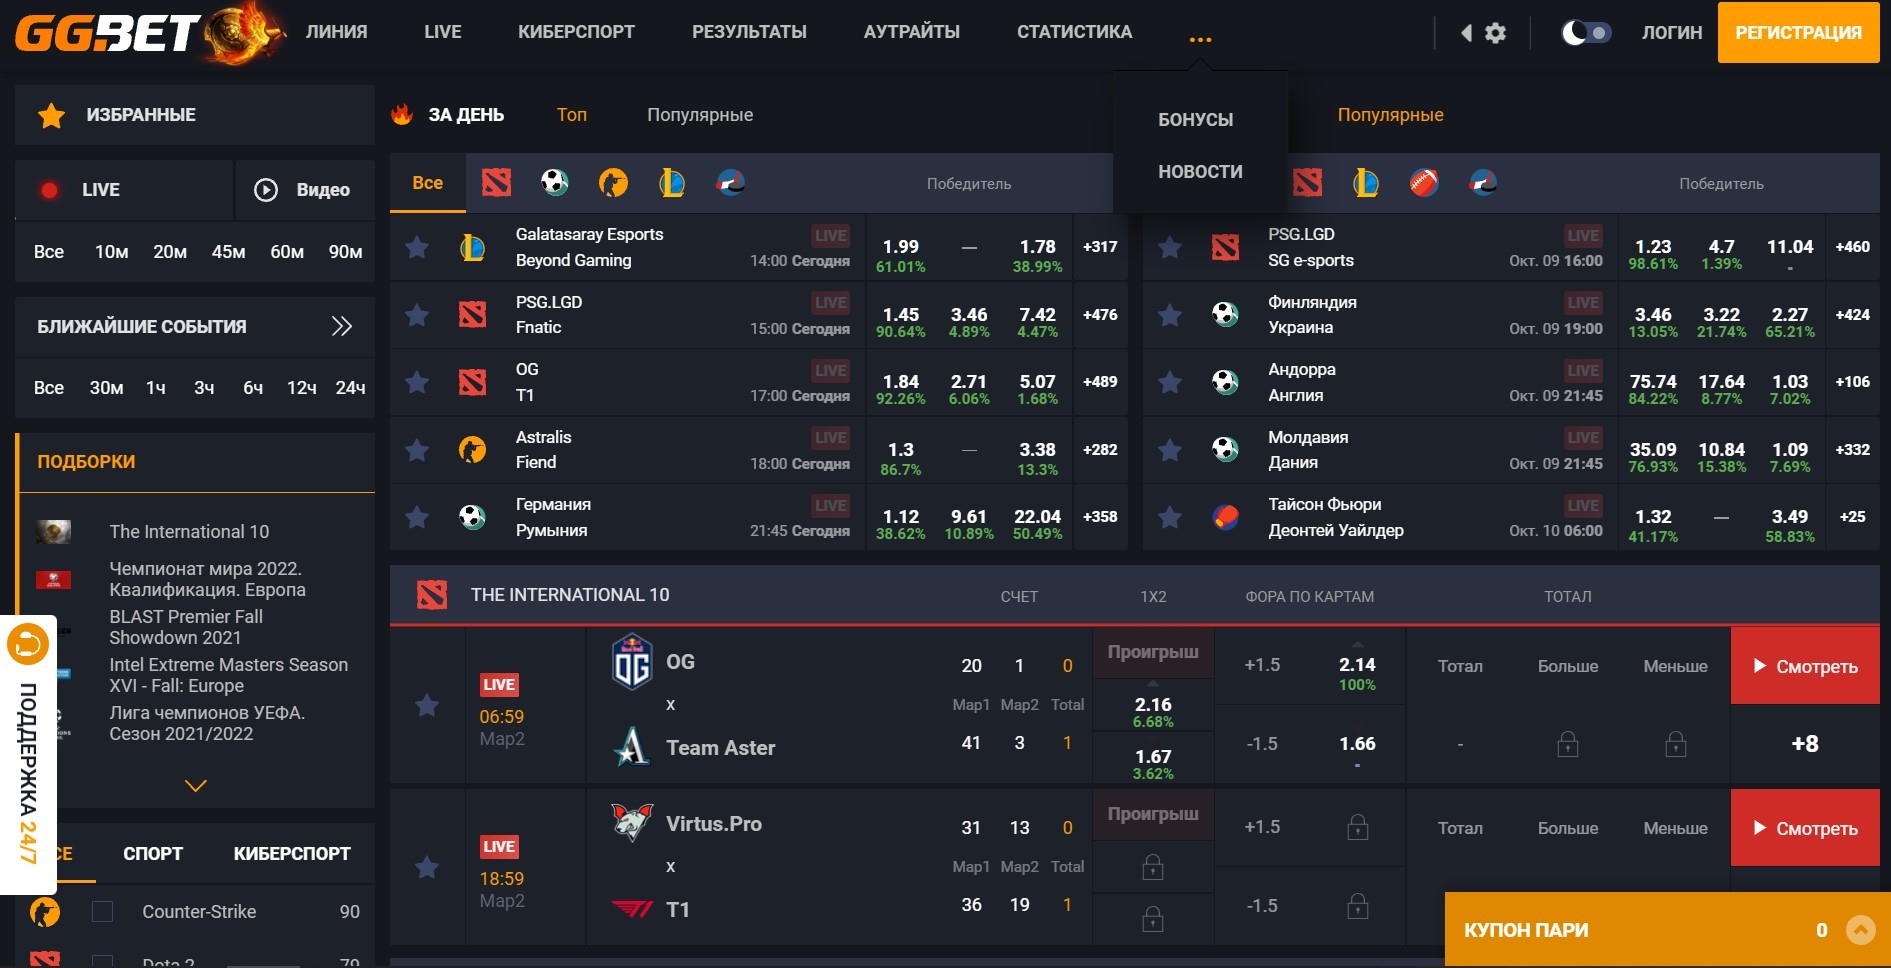This screenshot has width=1891, height=968.
Task: Click the lock icon under Больше for OG match
Action: pyautogui.click(x=1568, y=744)
